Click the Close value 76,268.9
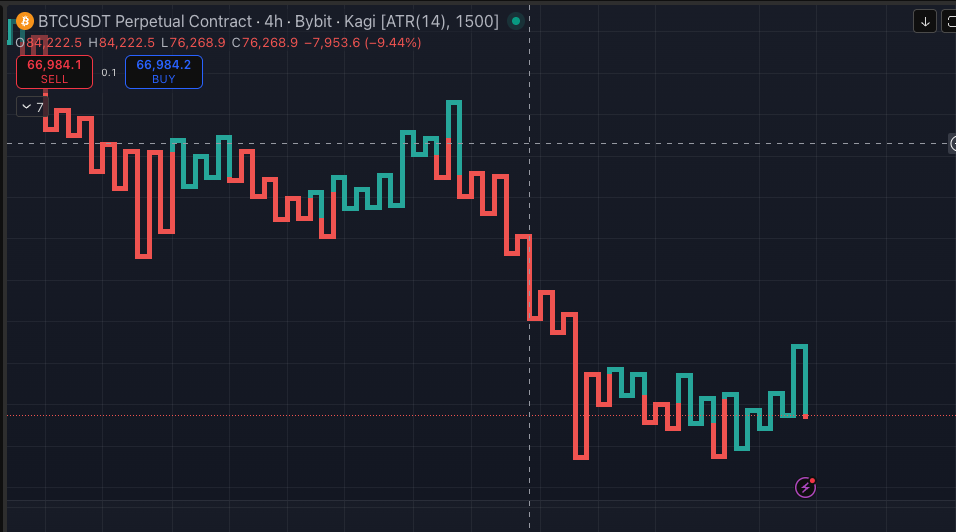The width and height of the screenshot is (956, 532). (270, 42)
